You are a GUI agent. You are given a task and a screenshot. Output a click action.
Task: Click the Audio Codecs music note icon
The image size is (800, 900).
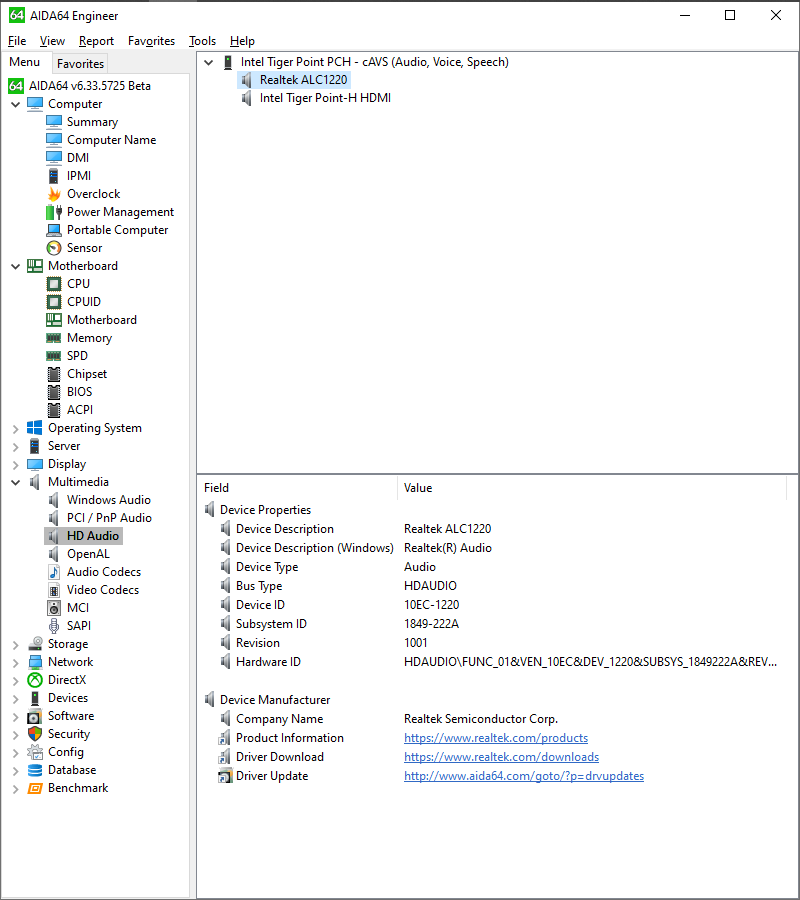[54, 572]
